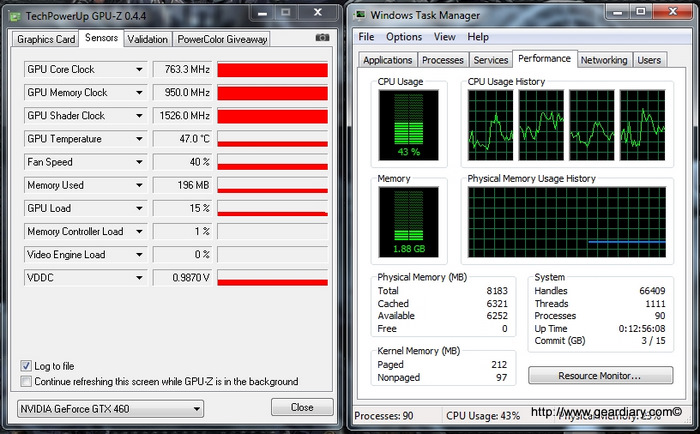Screen dimensions: 700x434
Task: Enable 'Continue refreshing this screen' checkbox
Action: [x=26, y=381]
